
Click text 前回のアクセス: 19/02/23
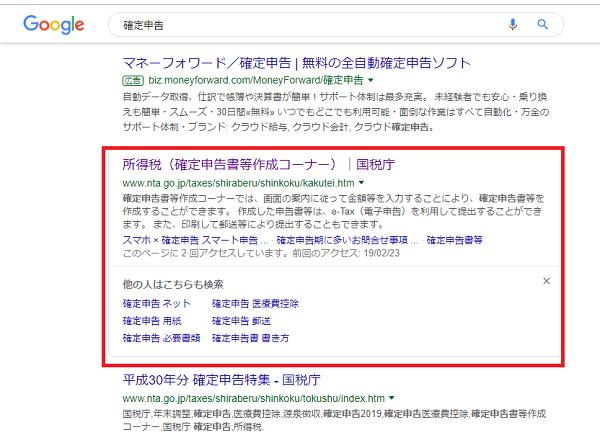coord(346,253)
